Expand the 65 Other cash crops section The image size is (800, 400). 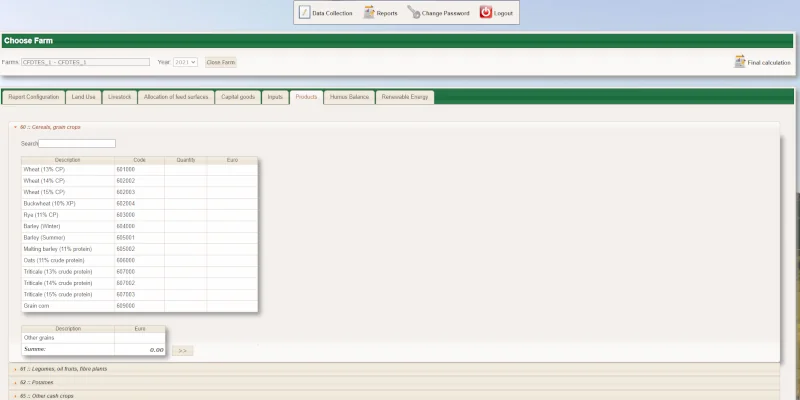coord(15,395)
